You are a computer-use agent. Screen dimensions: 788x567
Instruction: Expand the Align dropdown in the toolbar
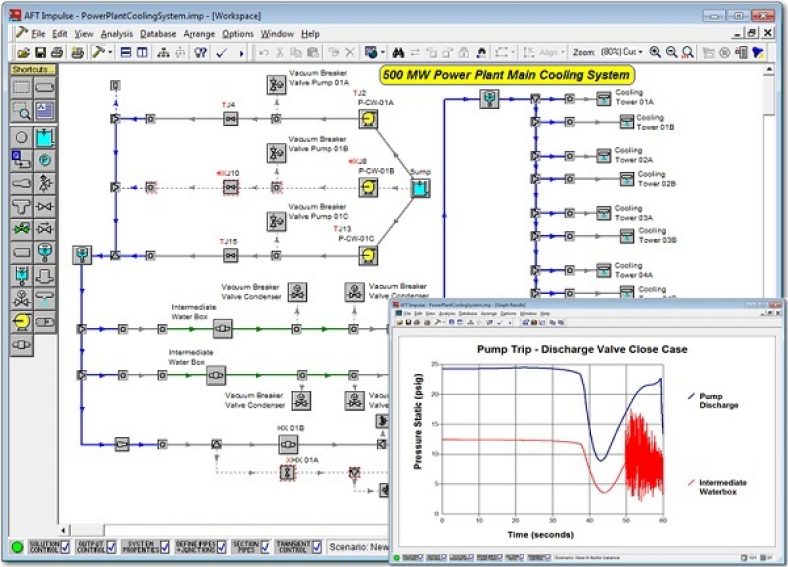(563, 52)
